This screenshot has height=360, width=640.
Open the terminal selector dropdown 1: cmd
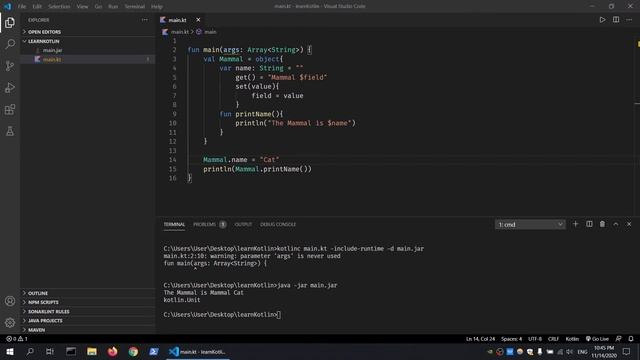coord(530,224)
